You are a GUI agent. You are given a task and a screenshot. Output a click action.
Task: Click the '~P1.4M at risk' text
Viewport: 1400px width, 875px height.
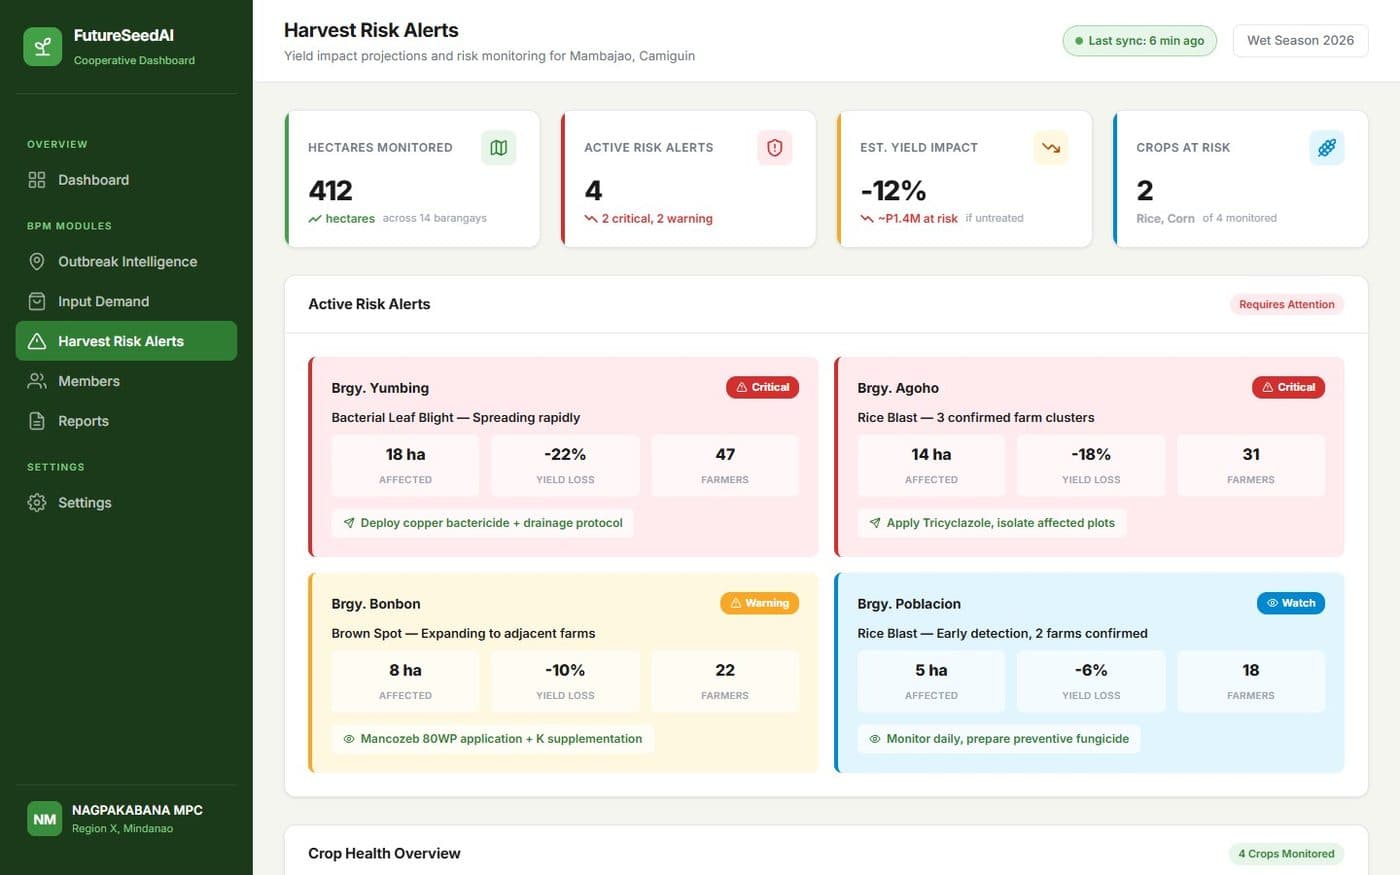tap(917, 218)
